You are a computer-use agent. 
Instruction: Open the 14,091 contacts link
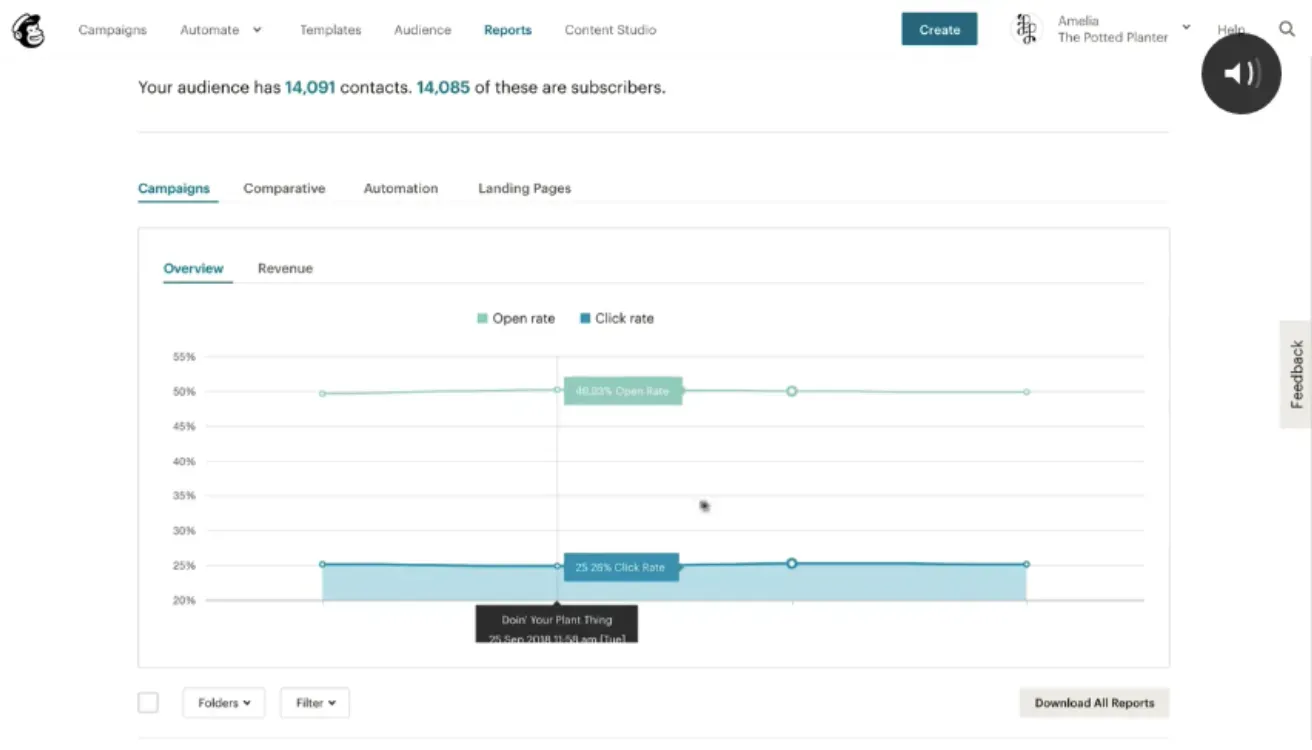(307, 87)
